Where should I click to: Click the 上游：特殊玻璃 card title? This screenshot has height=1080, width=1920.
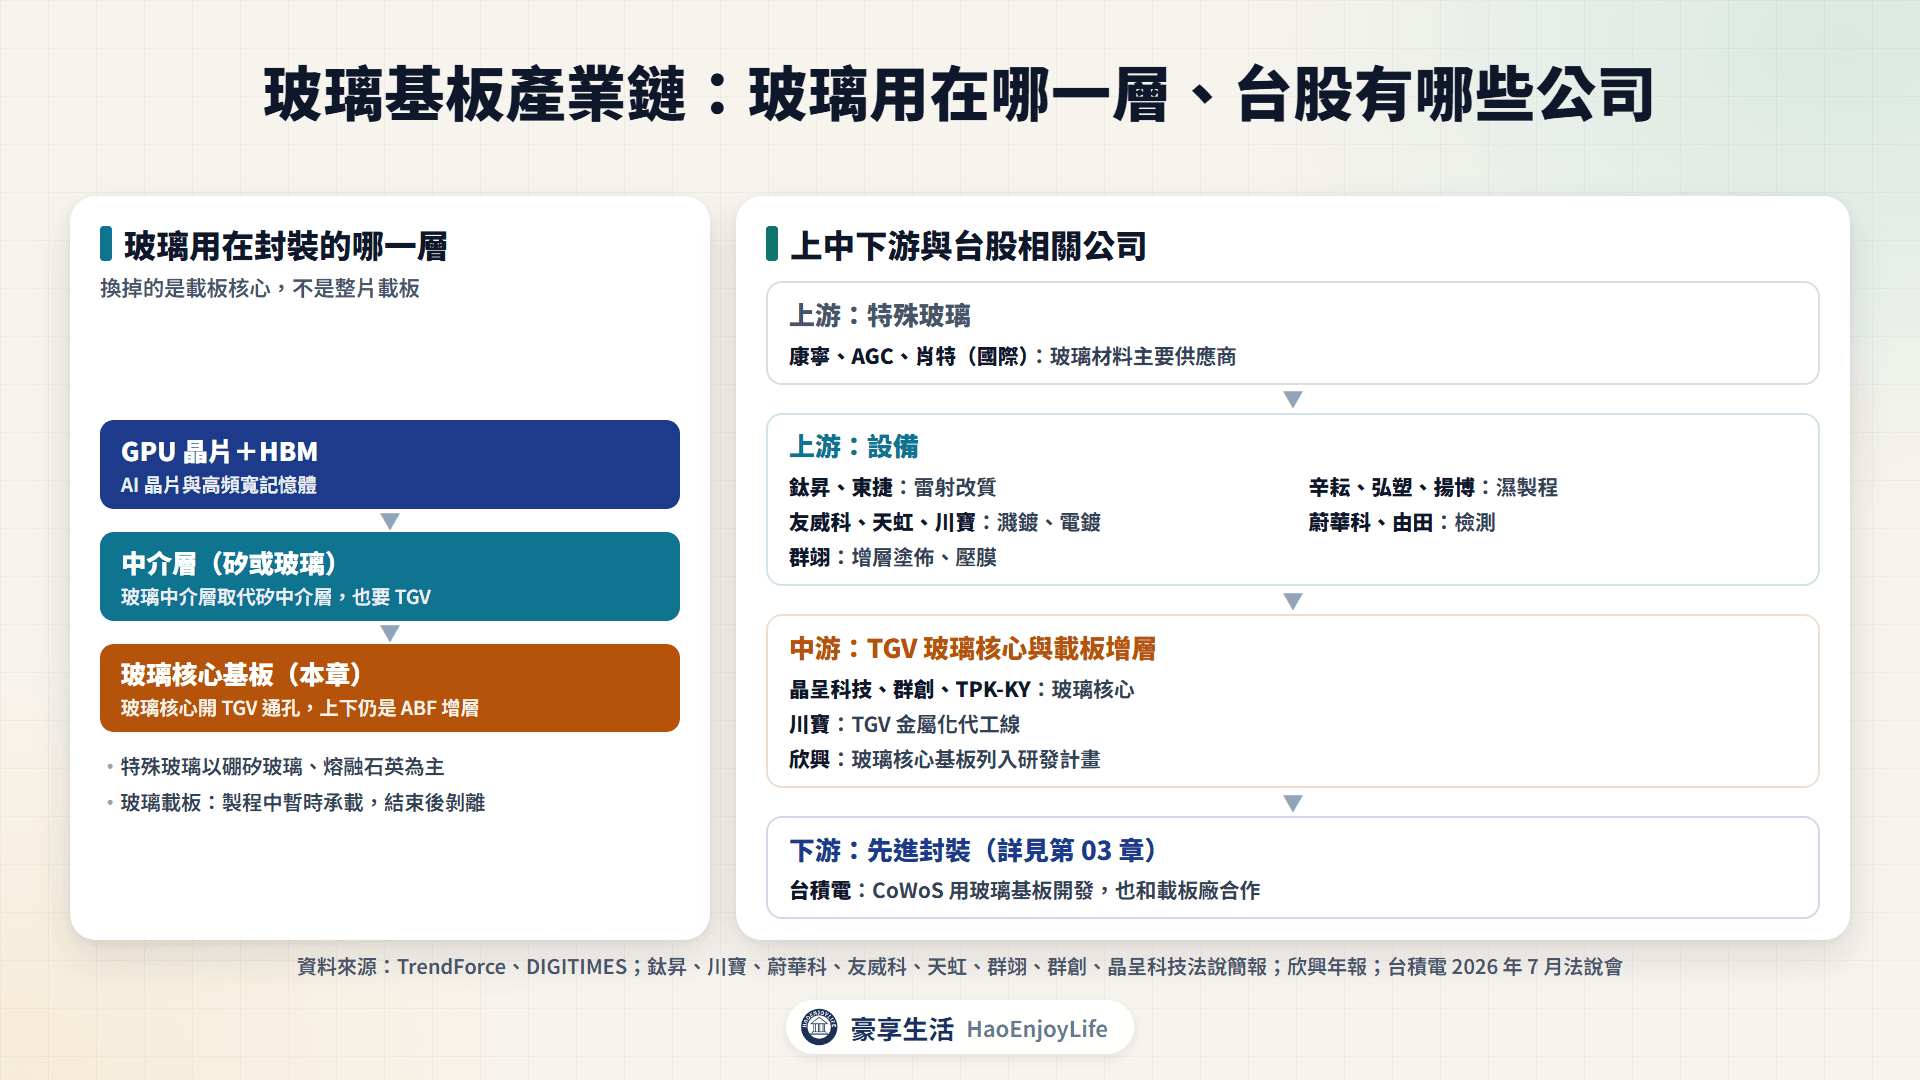880,316
